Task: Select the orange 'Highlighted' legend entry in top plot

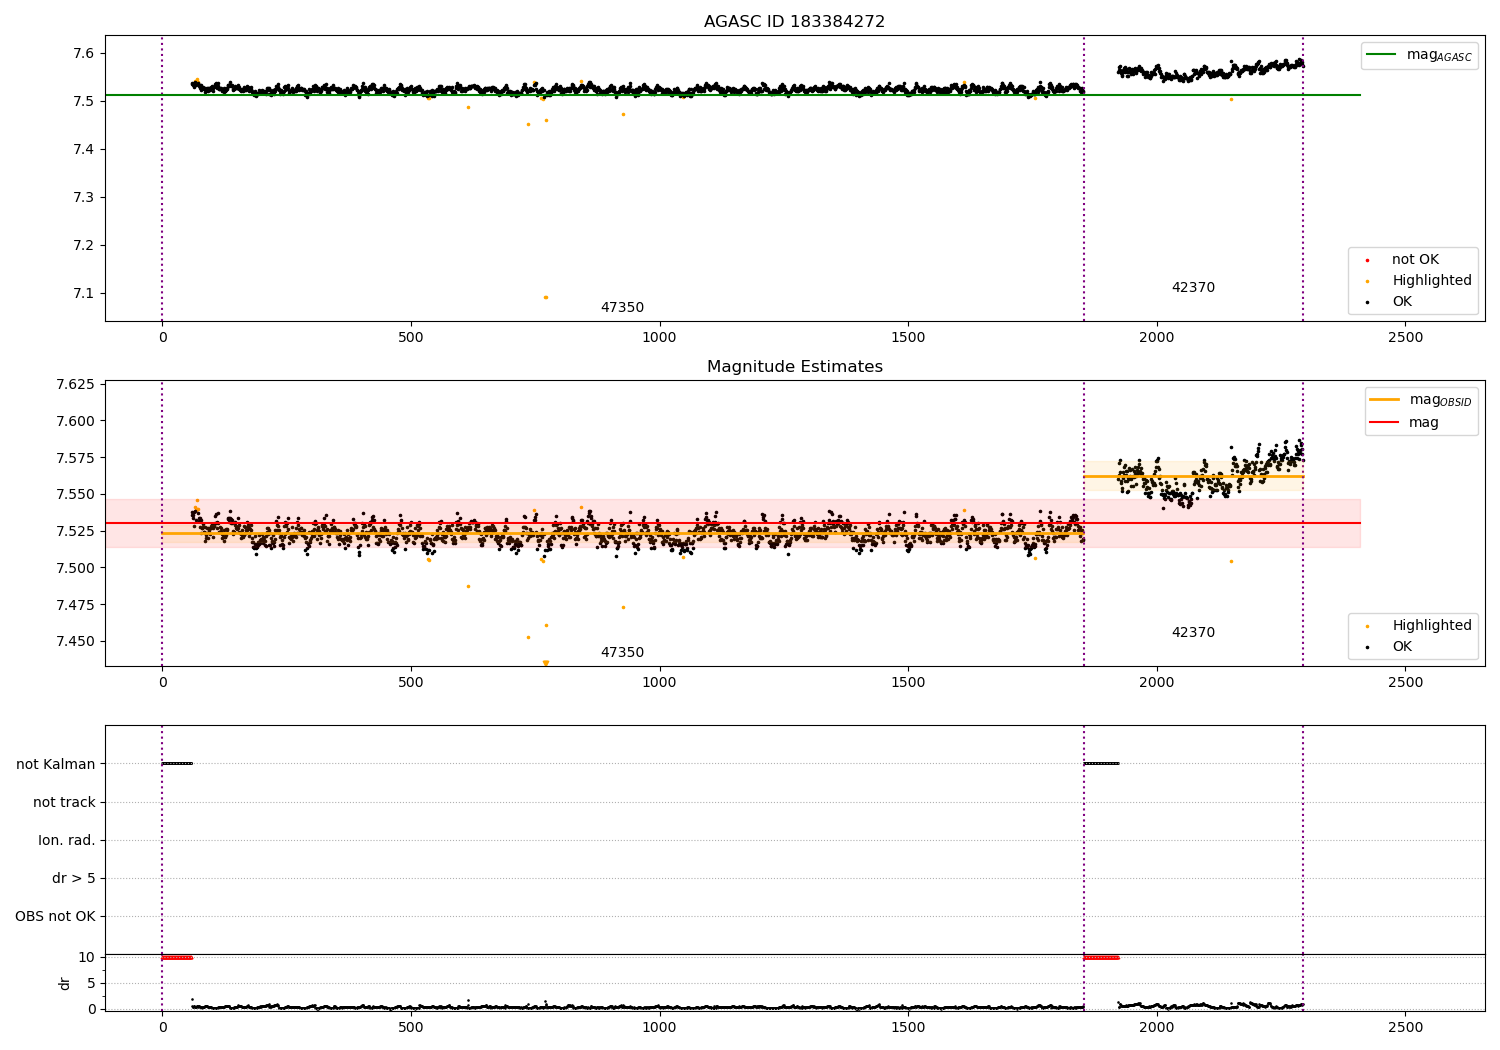Action: pyautogui.click(x=1431, y=281)
